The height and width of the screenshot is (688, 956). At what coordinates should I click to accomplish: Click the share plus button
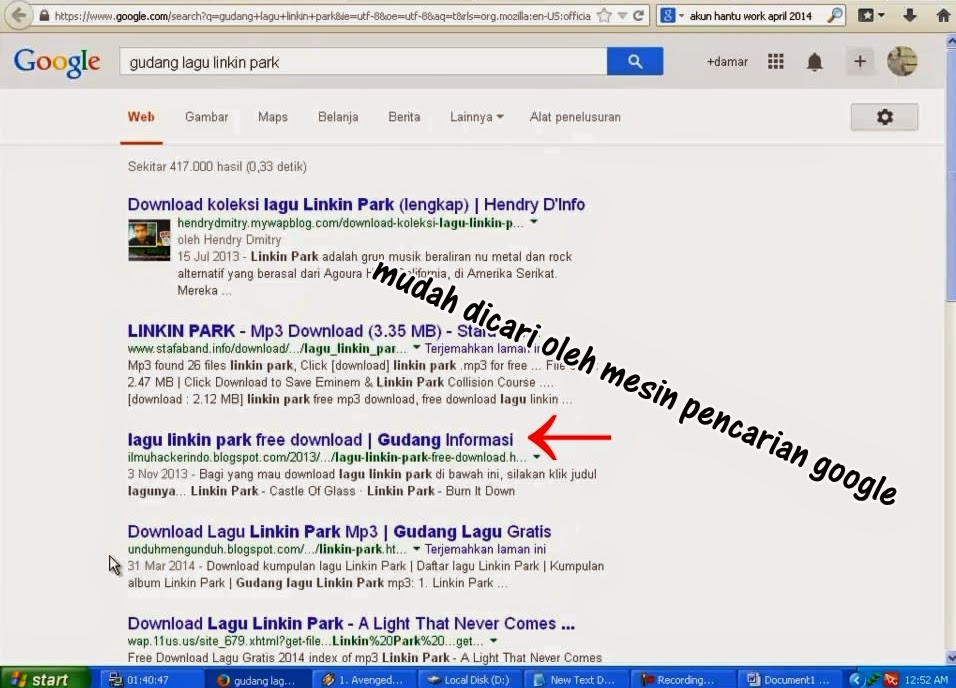(x=860, y=61)
